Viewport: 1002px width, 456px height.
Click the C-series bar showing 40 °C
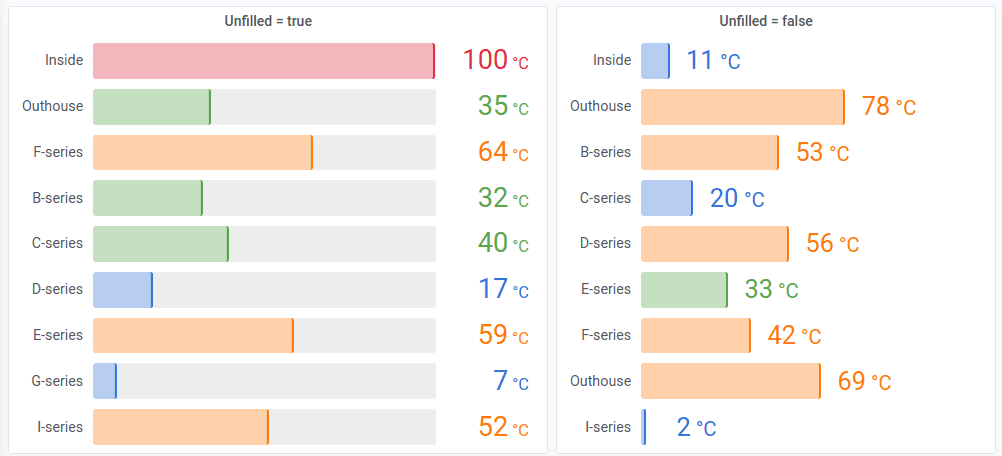coord(160,244)
